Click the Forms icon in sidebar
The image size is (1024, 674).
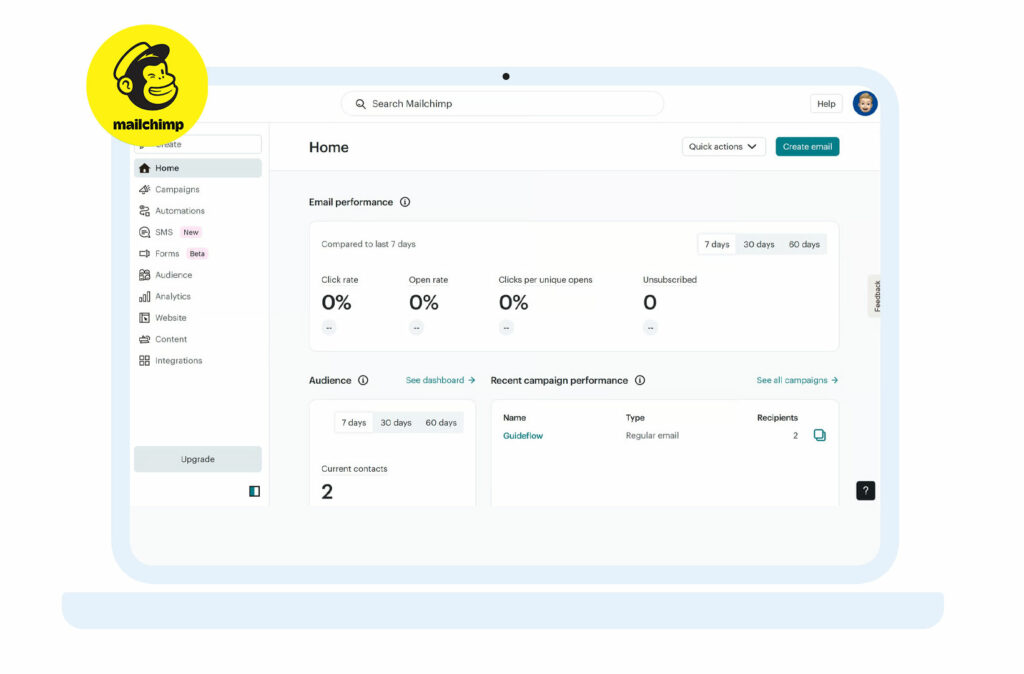click(144, 253)
